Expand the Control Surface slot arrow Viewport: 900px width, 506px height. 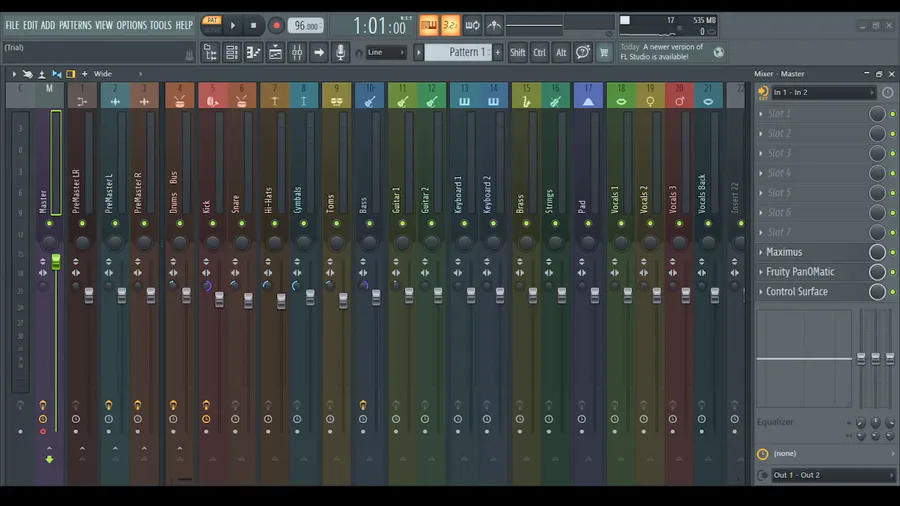(x=761, y=292)
